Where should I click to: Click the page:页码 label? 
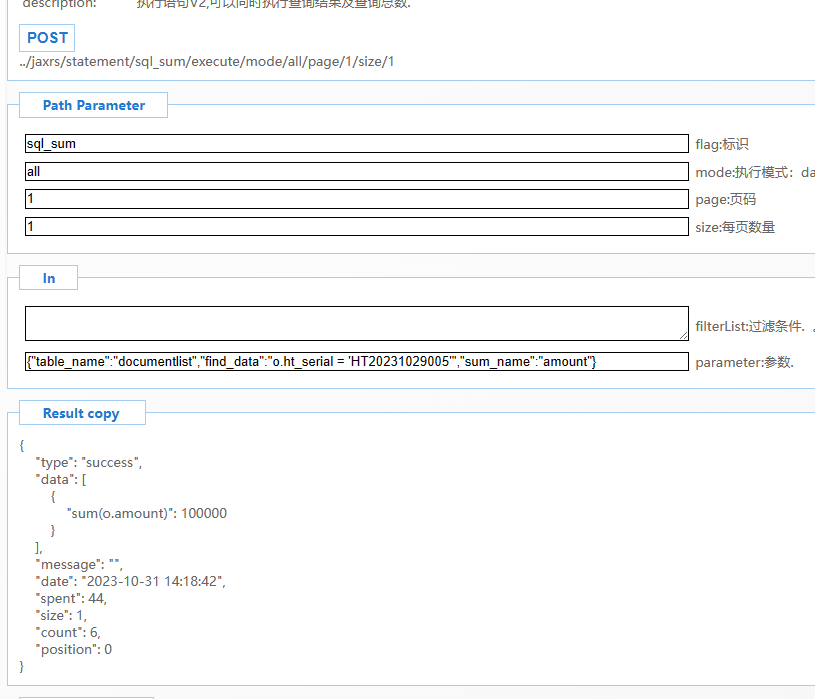[726, 199]
